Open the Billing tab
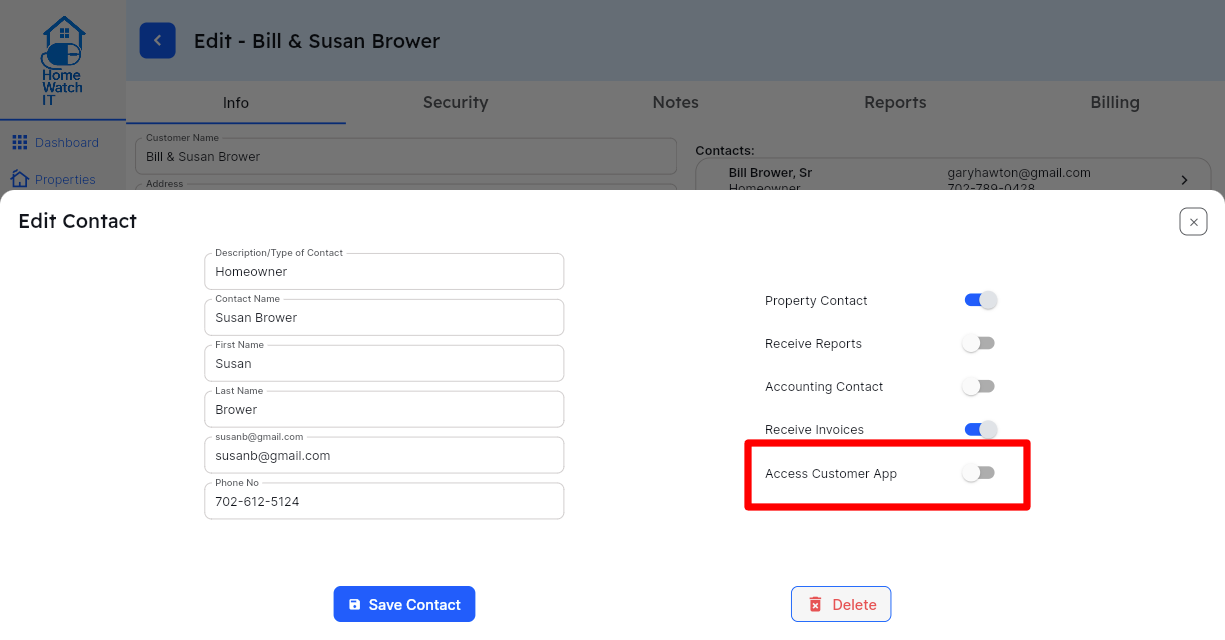 [1115, 102]
